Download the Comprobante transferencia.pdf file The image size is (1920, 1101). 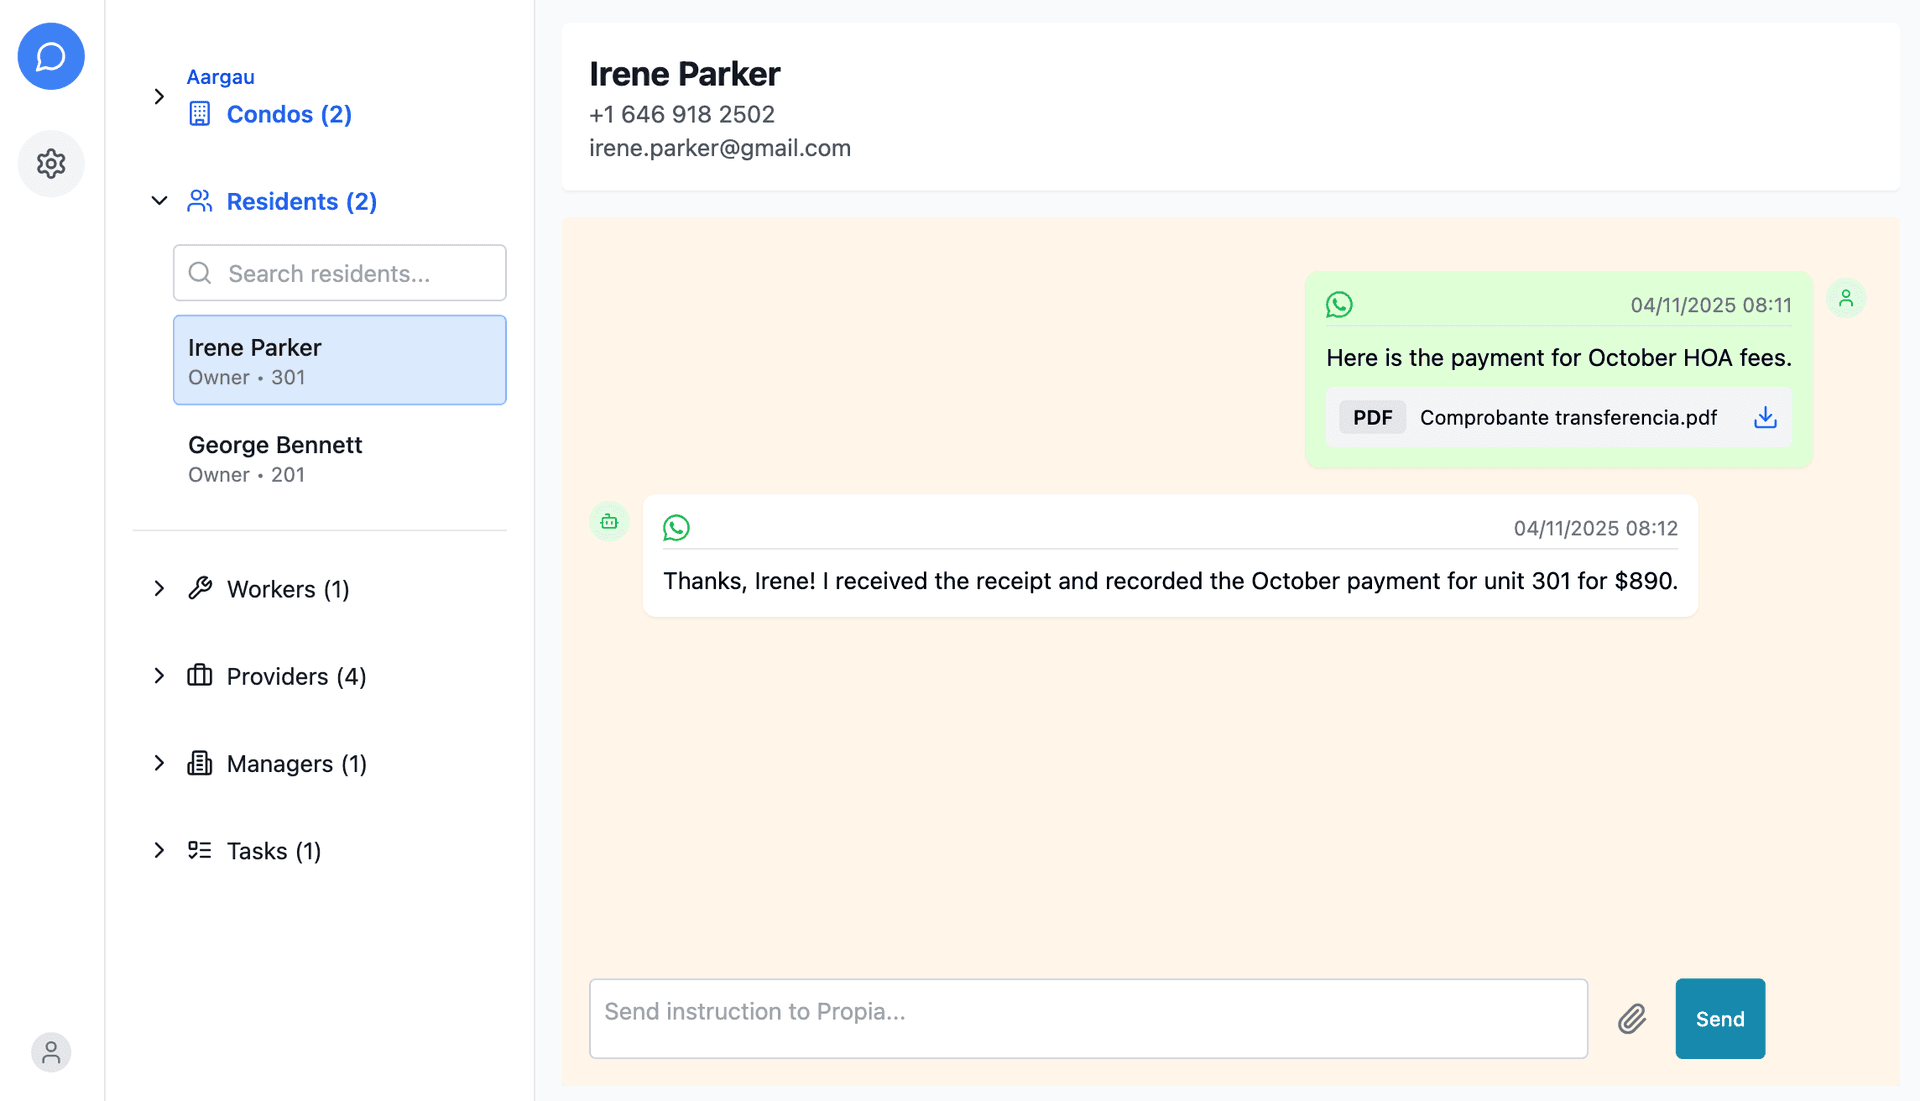(x=1765, y=417)
